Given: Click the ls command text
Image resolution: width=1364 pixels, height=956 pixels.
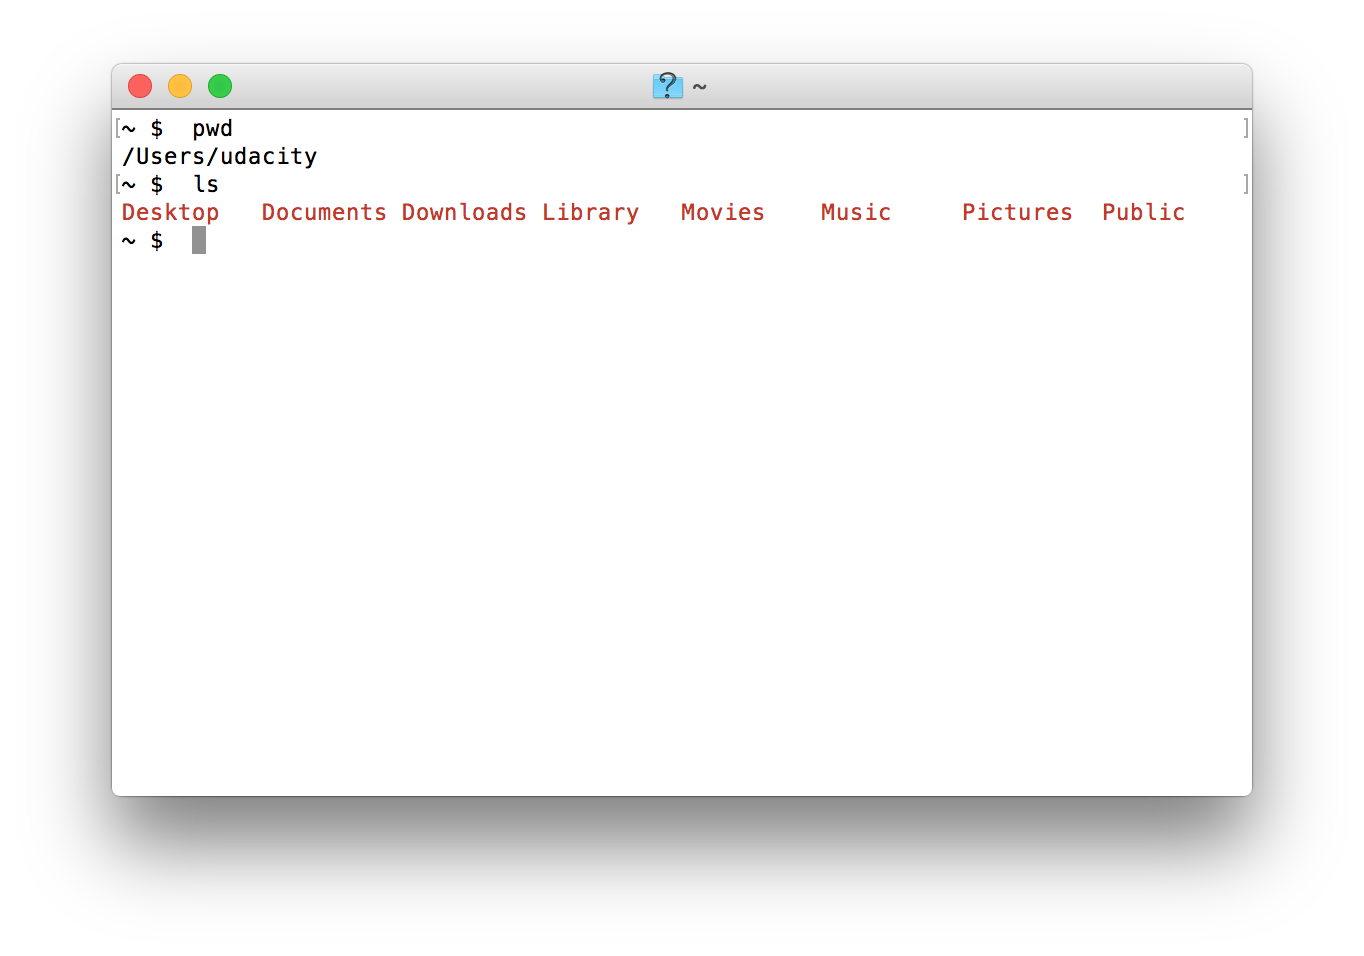Looking at the screenshot, I should coord(206,184).
